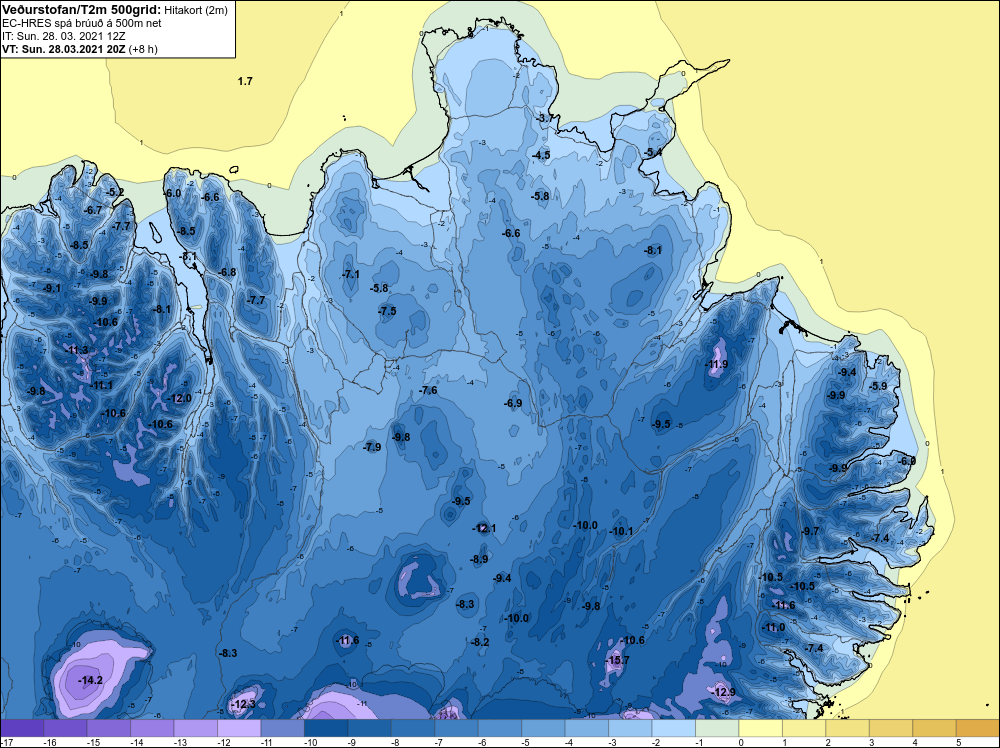Click the -7.1 temperature value
Image resolution: width=1000 pixels, height=748 pixels.
coord(350,274)
